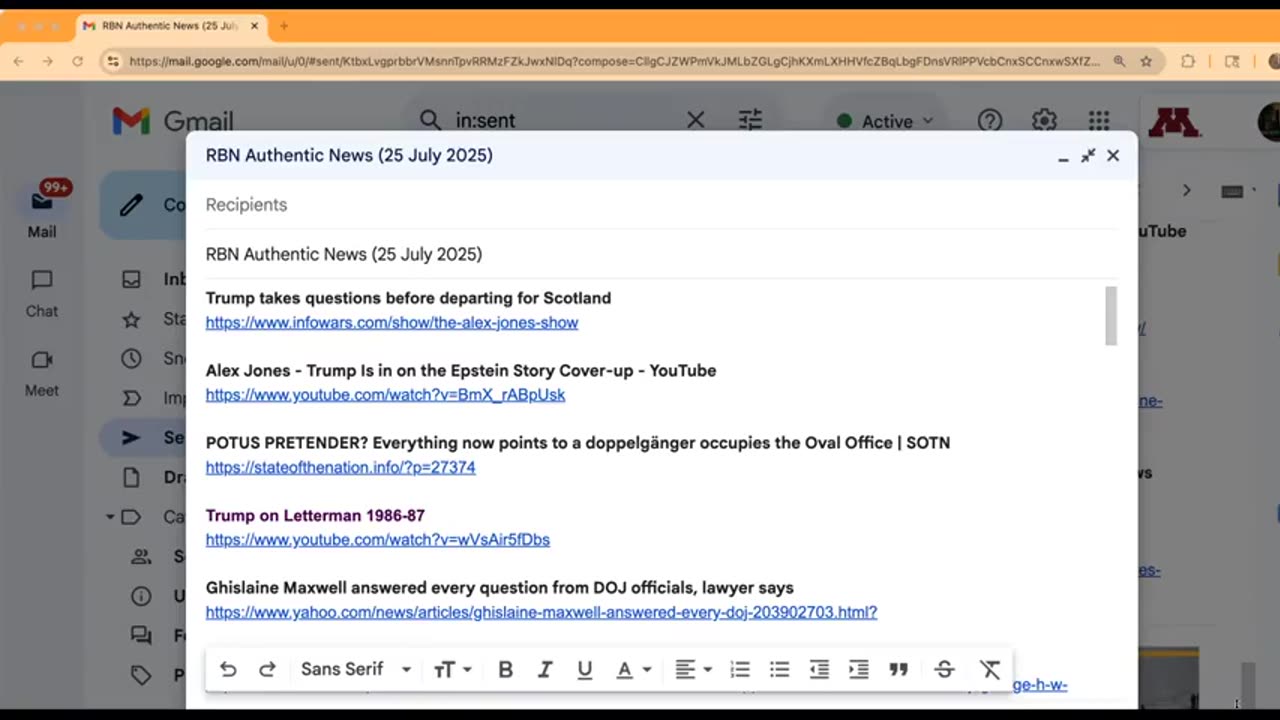Open the text size dropdown
The image size is (1280, 720).
tap(452, 669)
